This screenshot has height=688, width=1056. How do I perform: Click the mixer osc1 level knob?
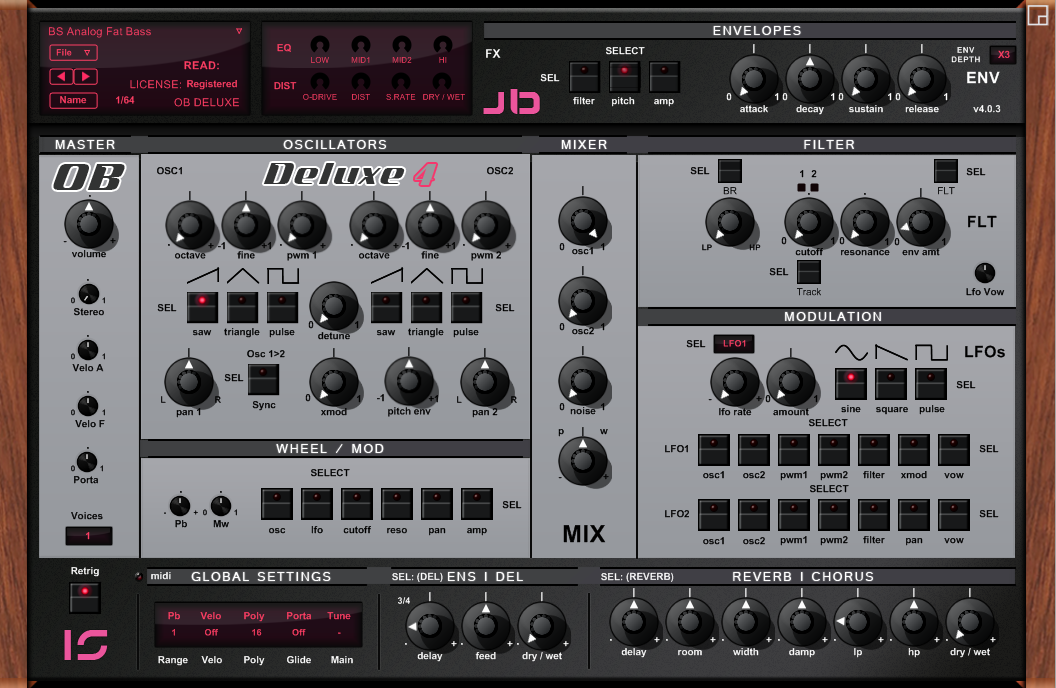click(583, 221)
